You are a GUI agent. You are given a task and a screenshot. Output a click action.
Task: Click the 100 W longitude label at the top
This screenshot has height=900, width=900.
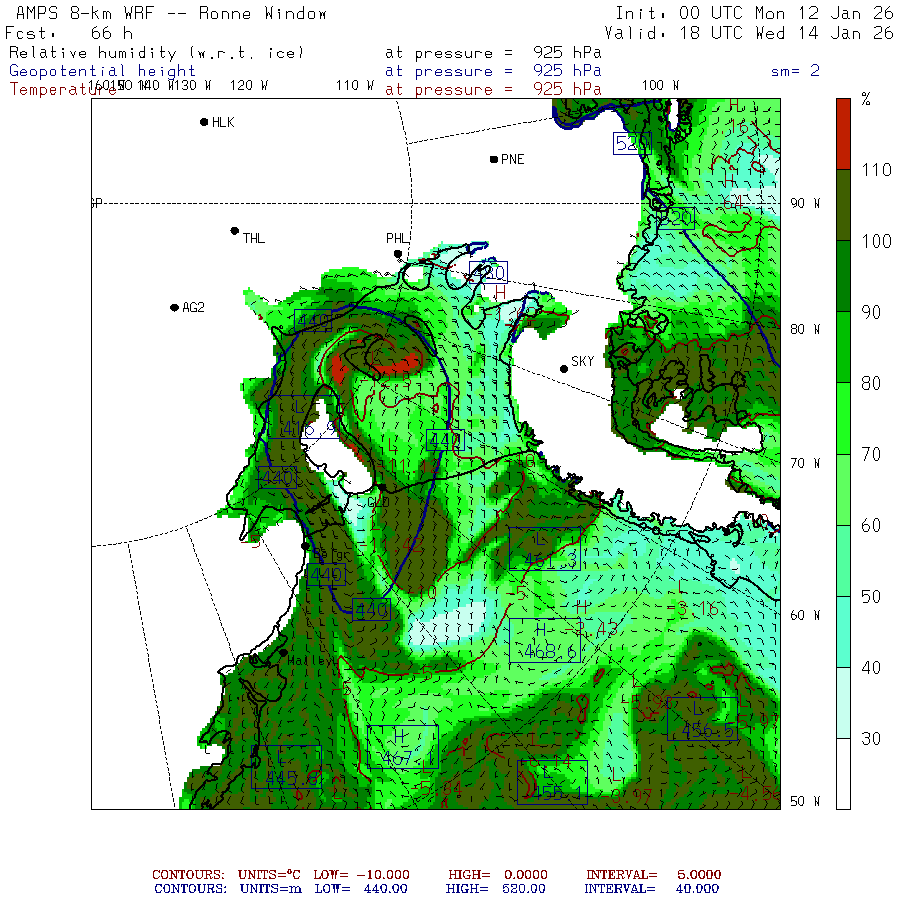click(x=660, y=86)
